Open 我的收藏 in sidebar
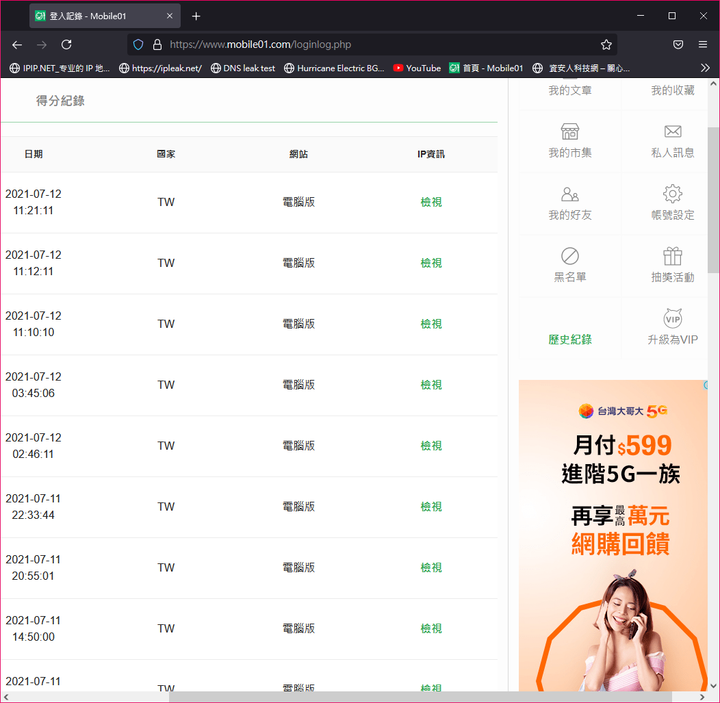 672,90
